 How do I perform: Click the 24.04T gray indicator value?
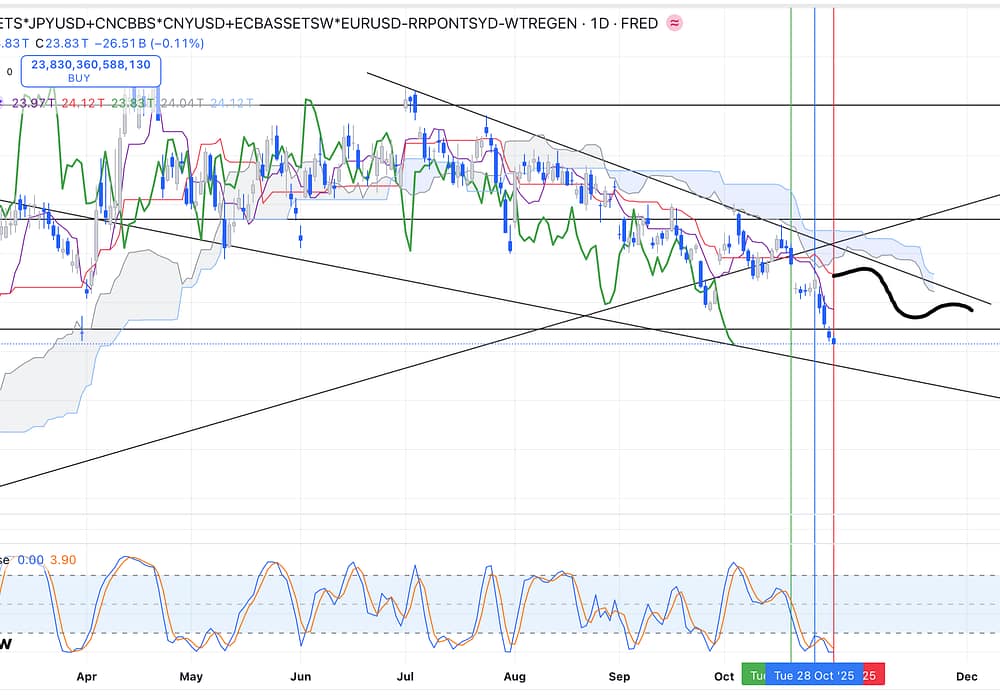point(181,103)
